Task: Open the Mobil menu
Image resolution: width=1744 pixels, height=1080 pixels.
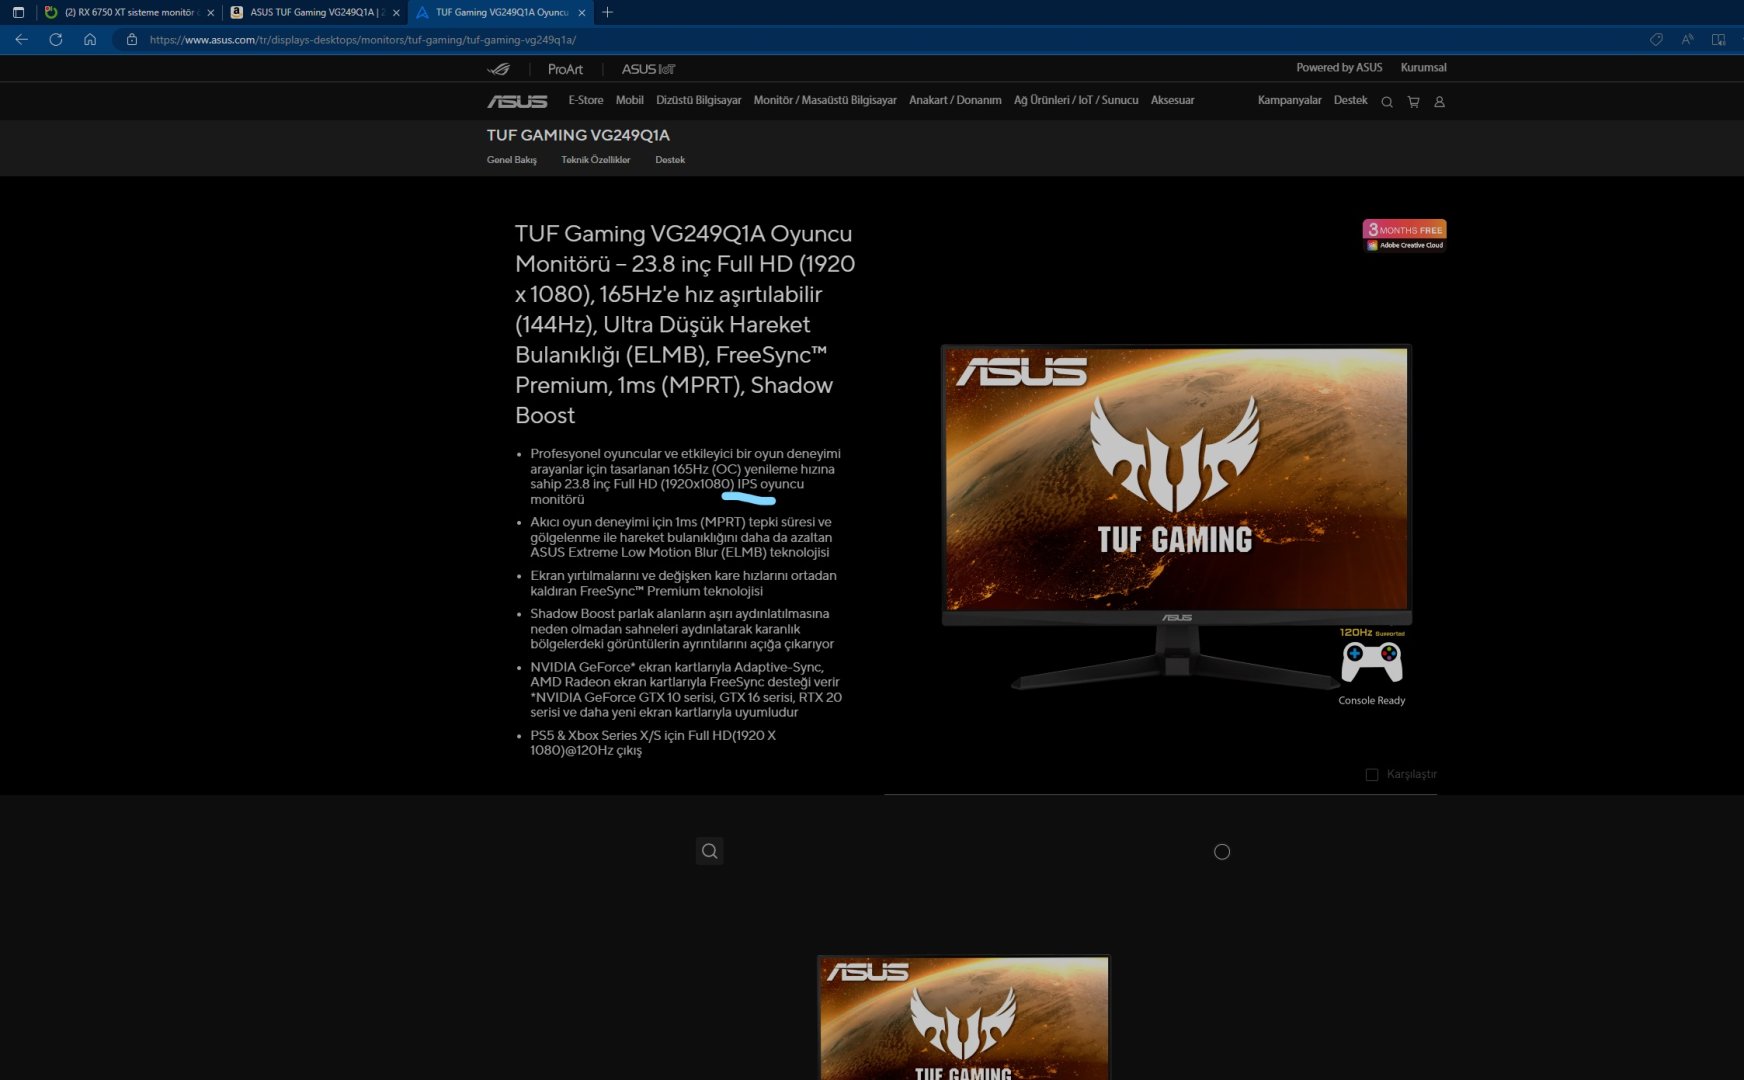Action: (x=630, y=100)
